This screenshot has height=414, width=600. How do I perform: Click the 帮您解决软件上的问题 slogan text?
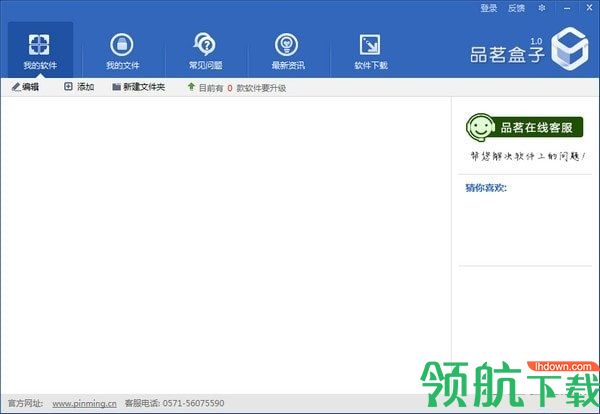[x=528, y=156]
